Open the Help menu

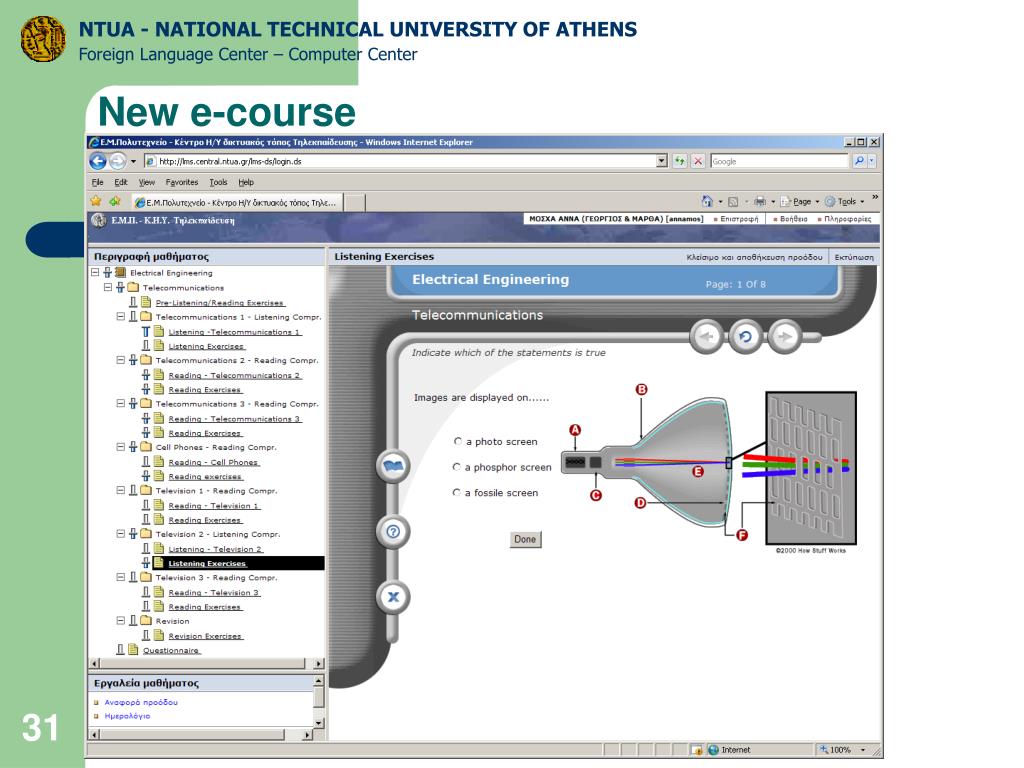(246, 182)
